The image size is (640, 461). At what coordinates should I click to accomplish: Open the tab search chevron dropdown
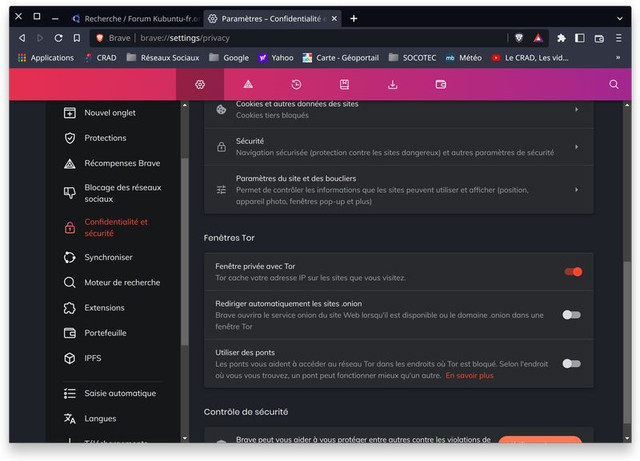coord(620,18)
